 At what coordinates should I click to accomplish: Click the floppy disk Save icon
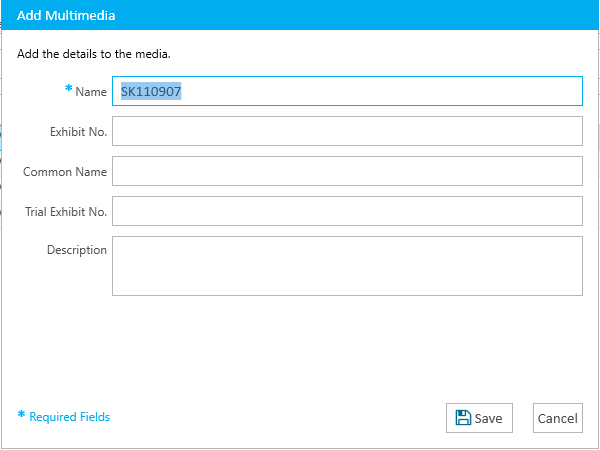point(463,418)
